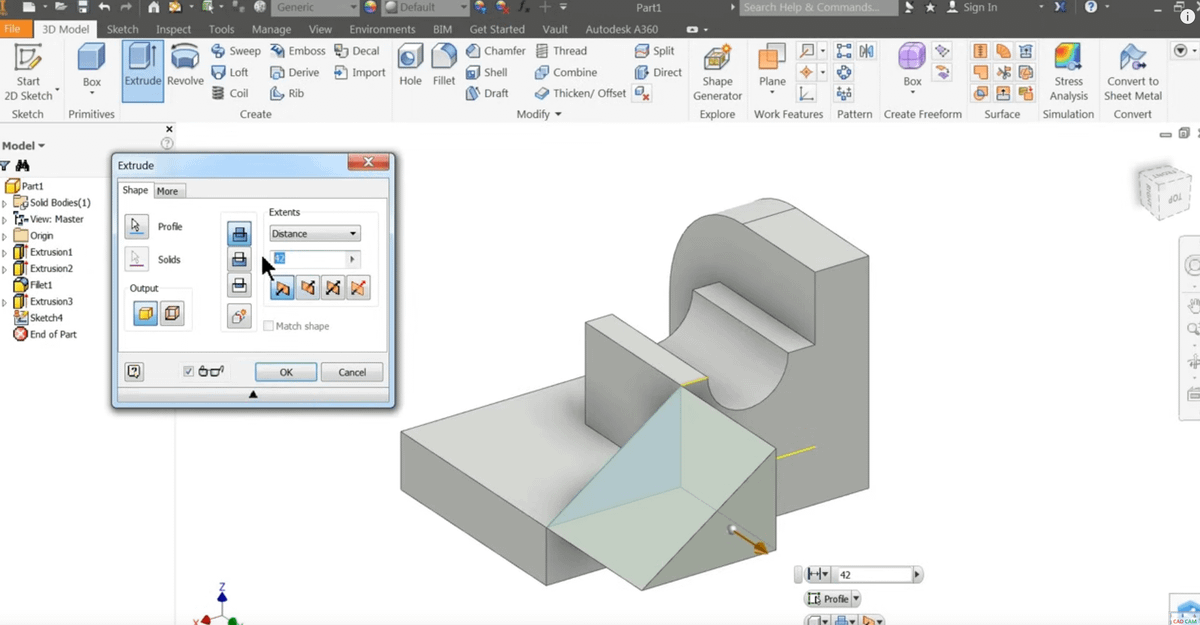Image resolution: width=1200 pixels, height=625 pixels.
Task: Open the appearance color wheel picker
Action: click(369, 7)
